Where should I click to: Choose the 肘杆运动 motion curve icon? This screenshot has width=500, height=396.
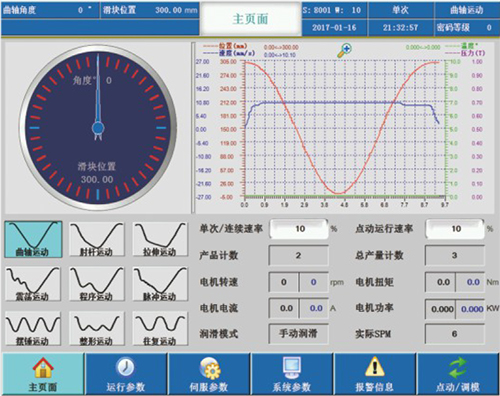[97, 239]
